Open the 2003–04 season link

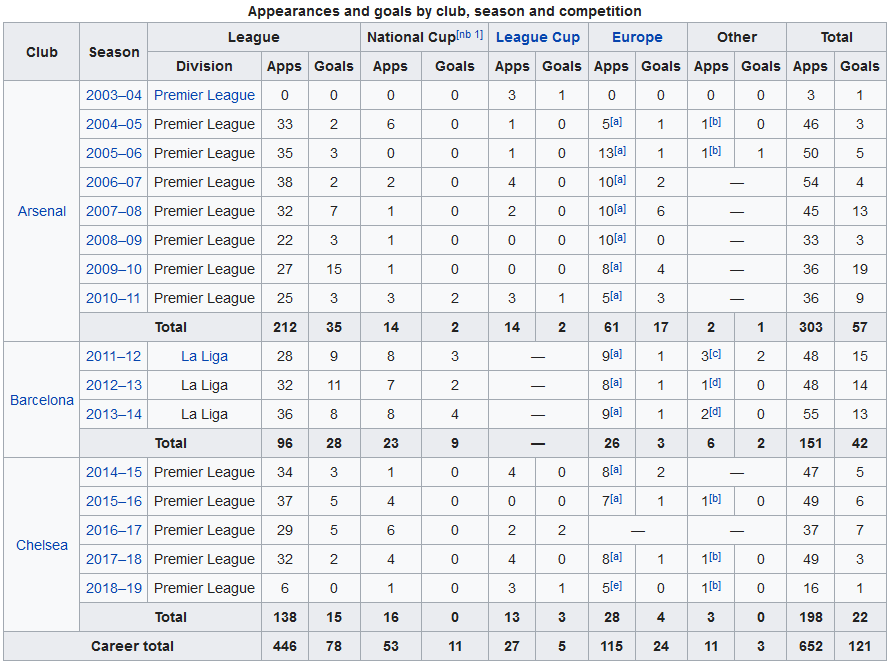click(114, 95)
